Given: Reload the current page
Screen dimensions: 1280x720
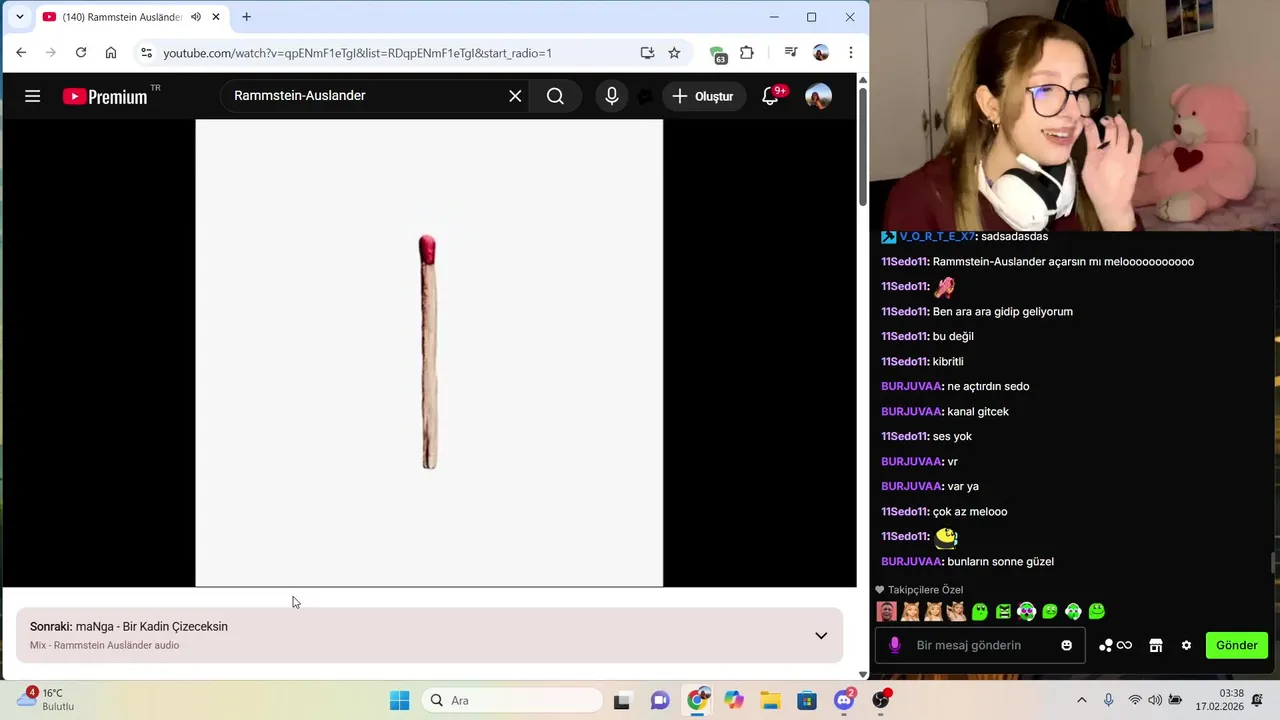Looking at the screenshot, I should 81,53.
